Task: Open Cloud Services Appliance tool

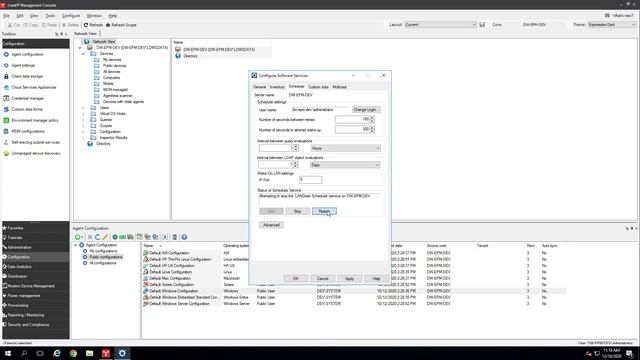Action: tap(33, 87)
